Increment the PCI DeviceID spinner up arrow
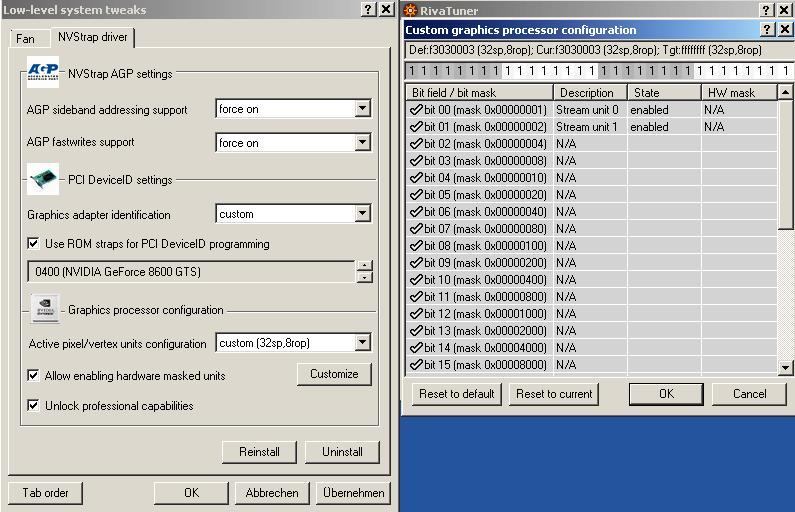 365,266
